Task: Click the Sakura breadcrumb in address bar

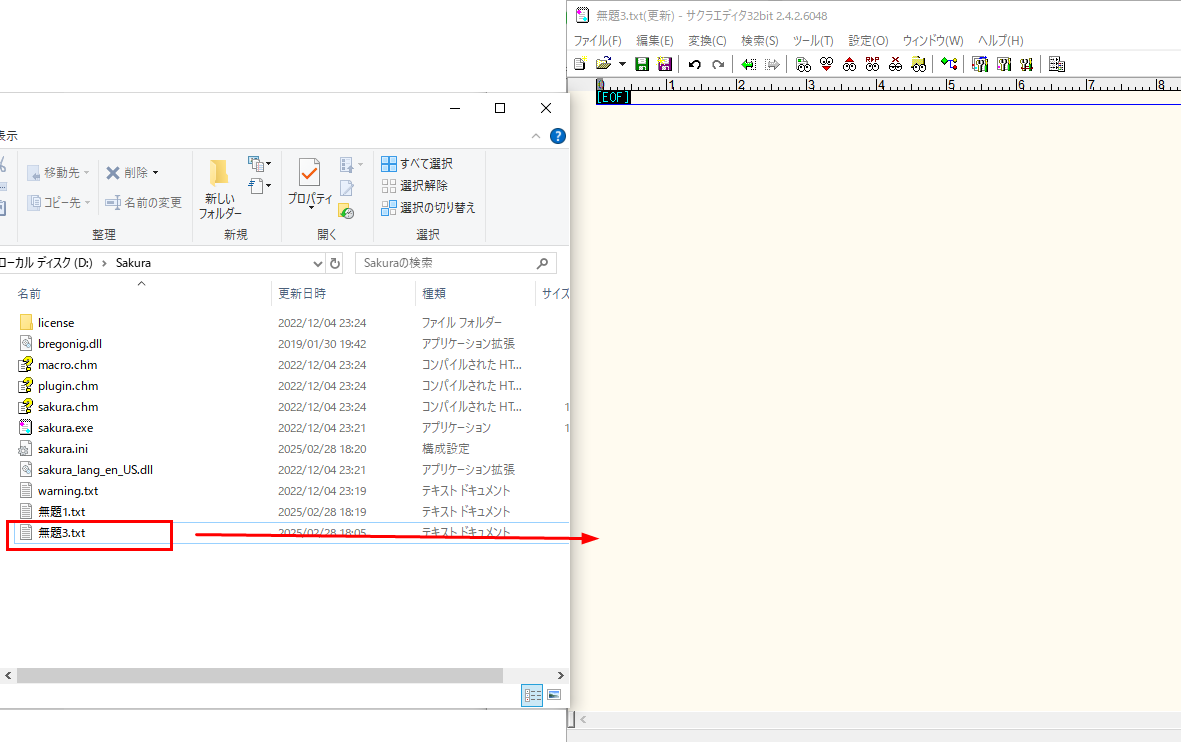Action: 133,263
